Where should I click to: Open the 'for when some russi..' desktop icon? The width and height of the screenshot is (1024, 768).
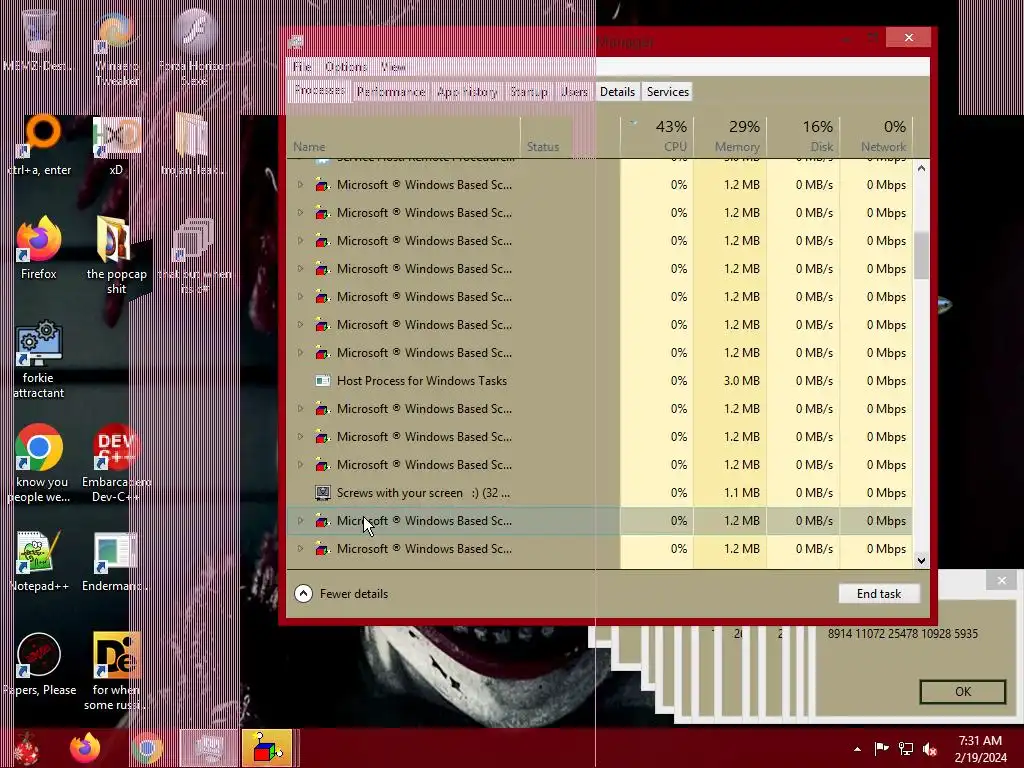click(116, 671)
